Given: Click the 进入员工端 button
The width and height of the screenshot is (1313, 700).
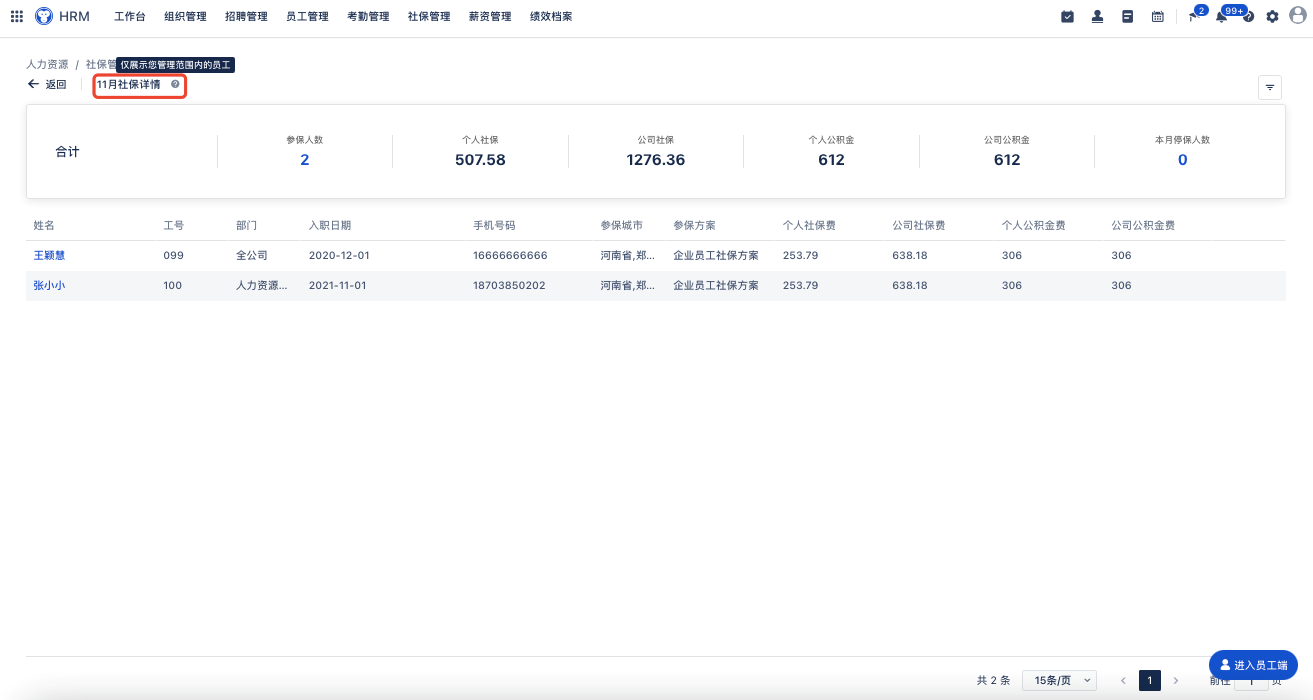Looking at the screenshot, I should coord(1254,665).
